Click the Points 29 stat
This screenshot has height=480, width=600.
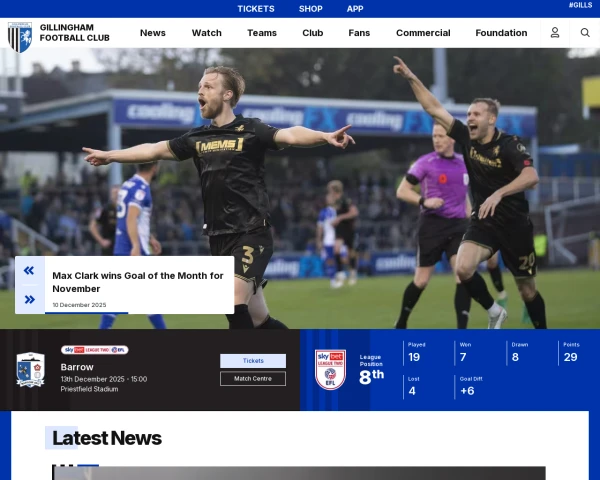[571, 353]
